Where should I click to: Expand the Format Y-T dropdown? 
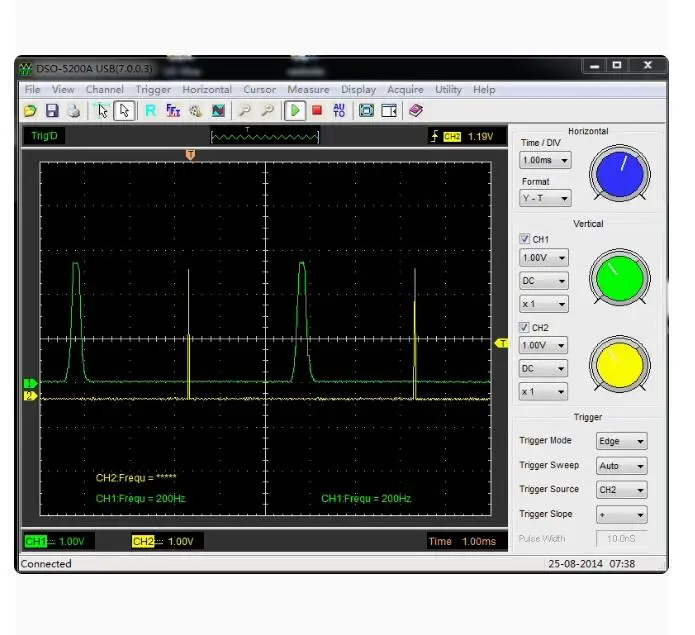[545, 198]
